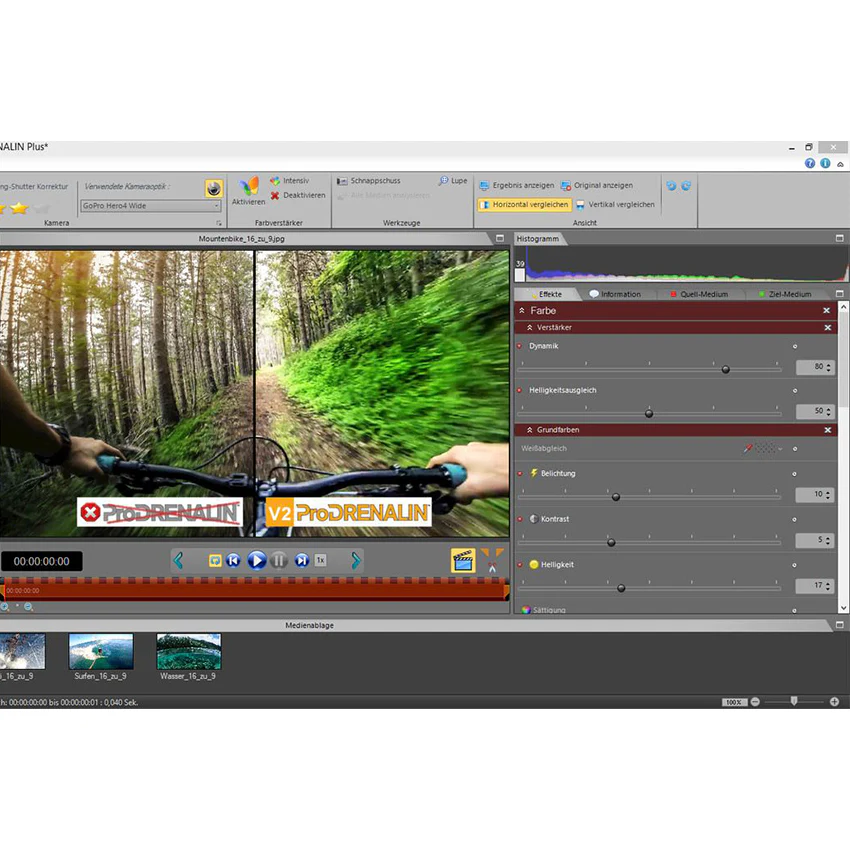Switch to the Effekte tab
This screenshot has width=850, height=850.
point(548,294)
